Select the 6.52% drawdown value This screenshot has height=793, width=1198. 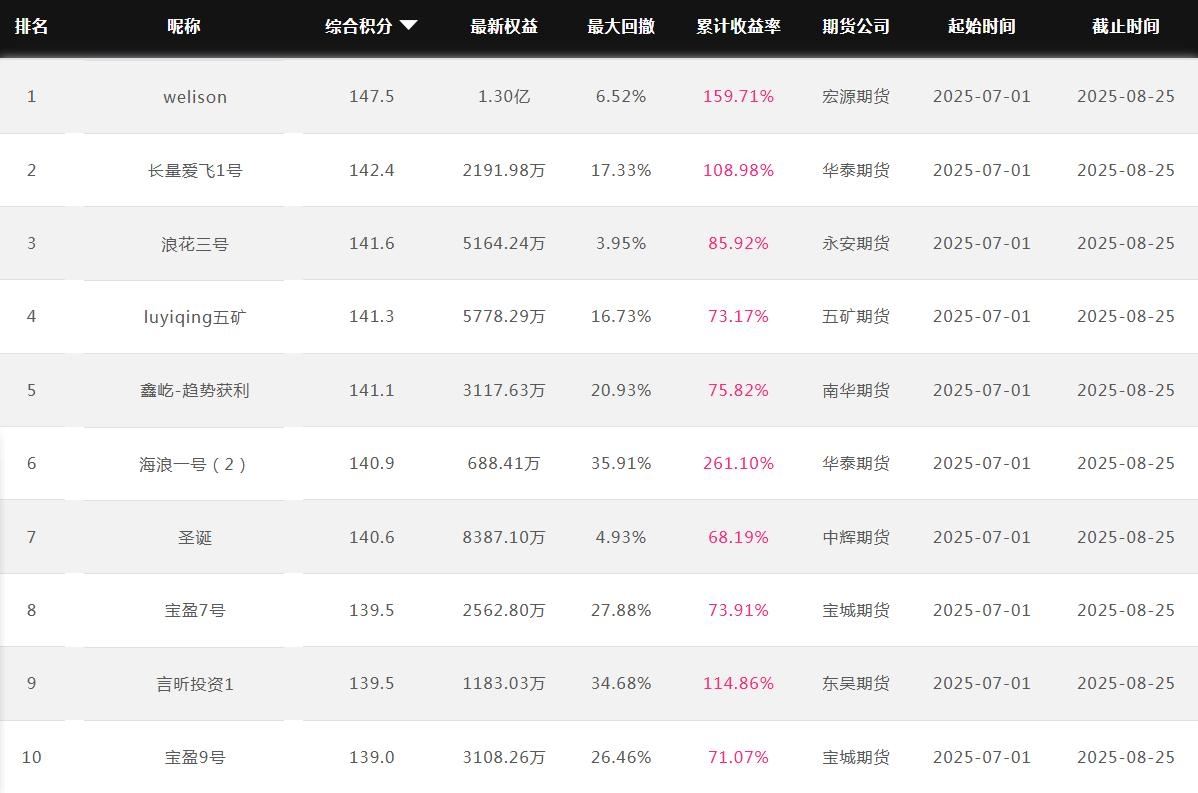(x=620, y=96)
